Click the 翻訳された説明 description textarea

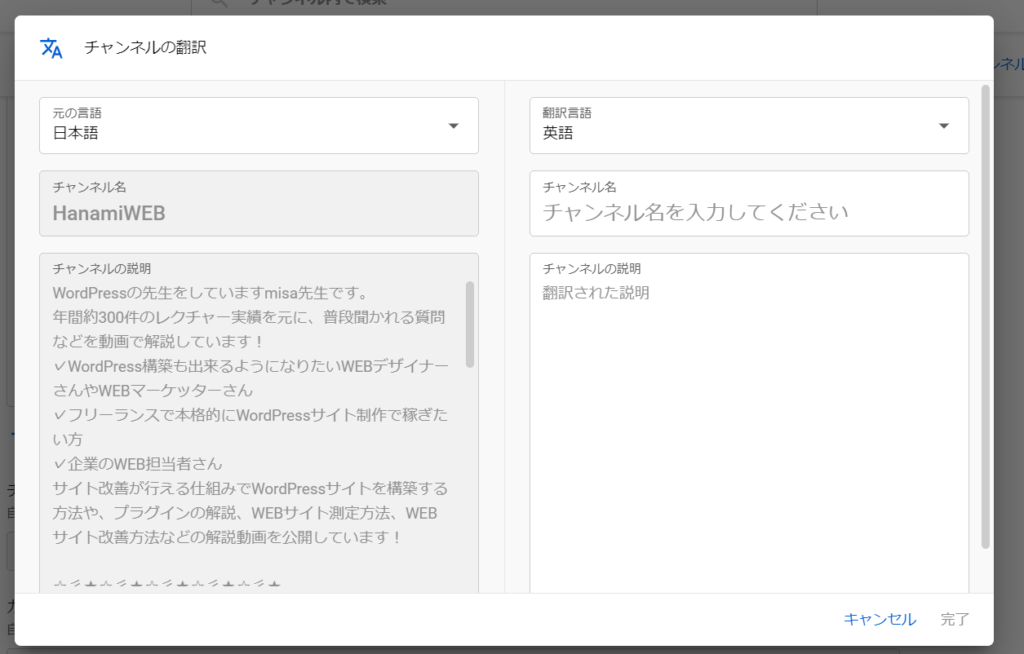tap(748, 420)
